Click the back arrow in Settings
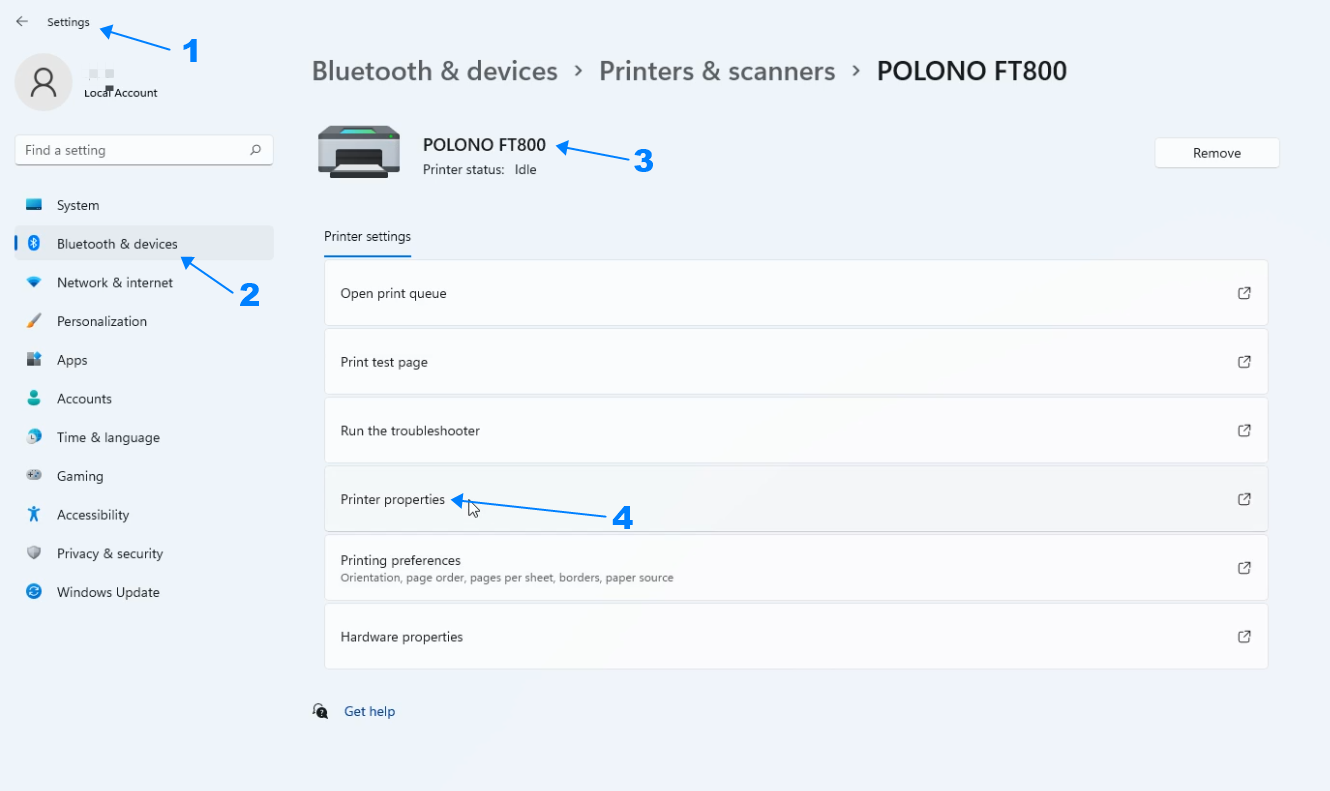The width and height of the screenshot is (1330, 791). (22, 21)
